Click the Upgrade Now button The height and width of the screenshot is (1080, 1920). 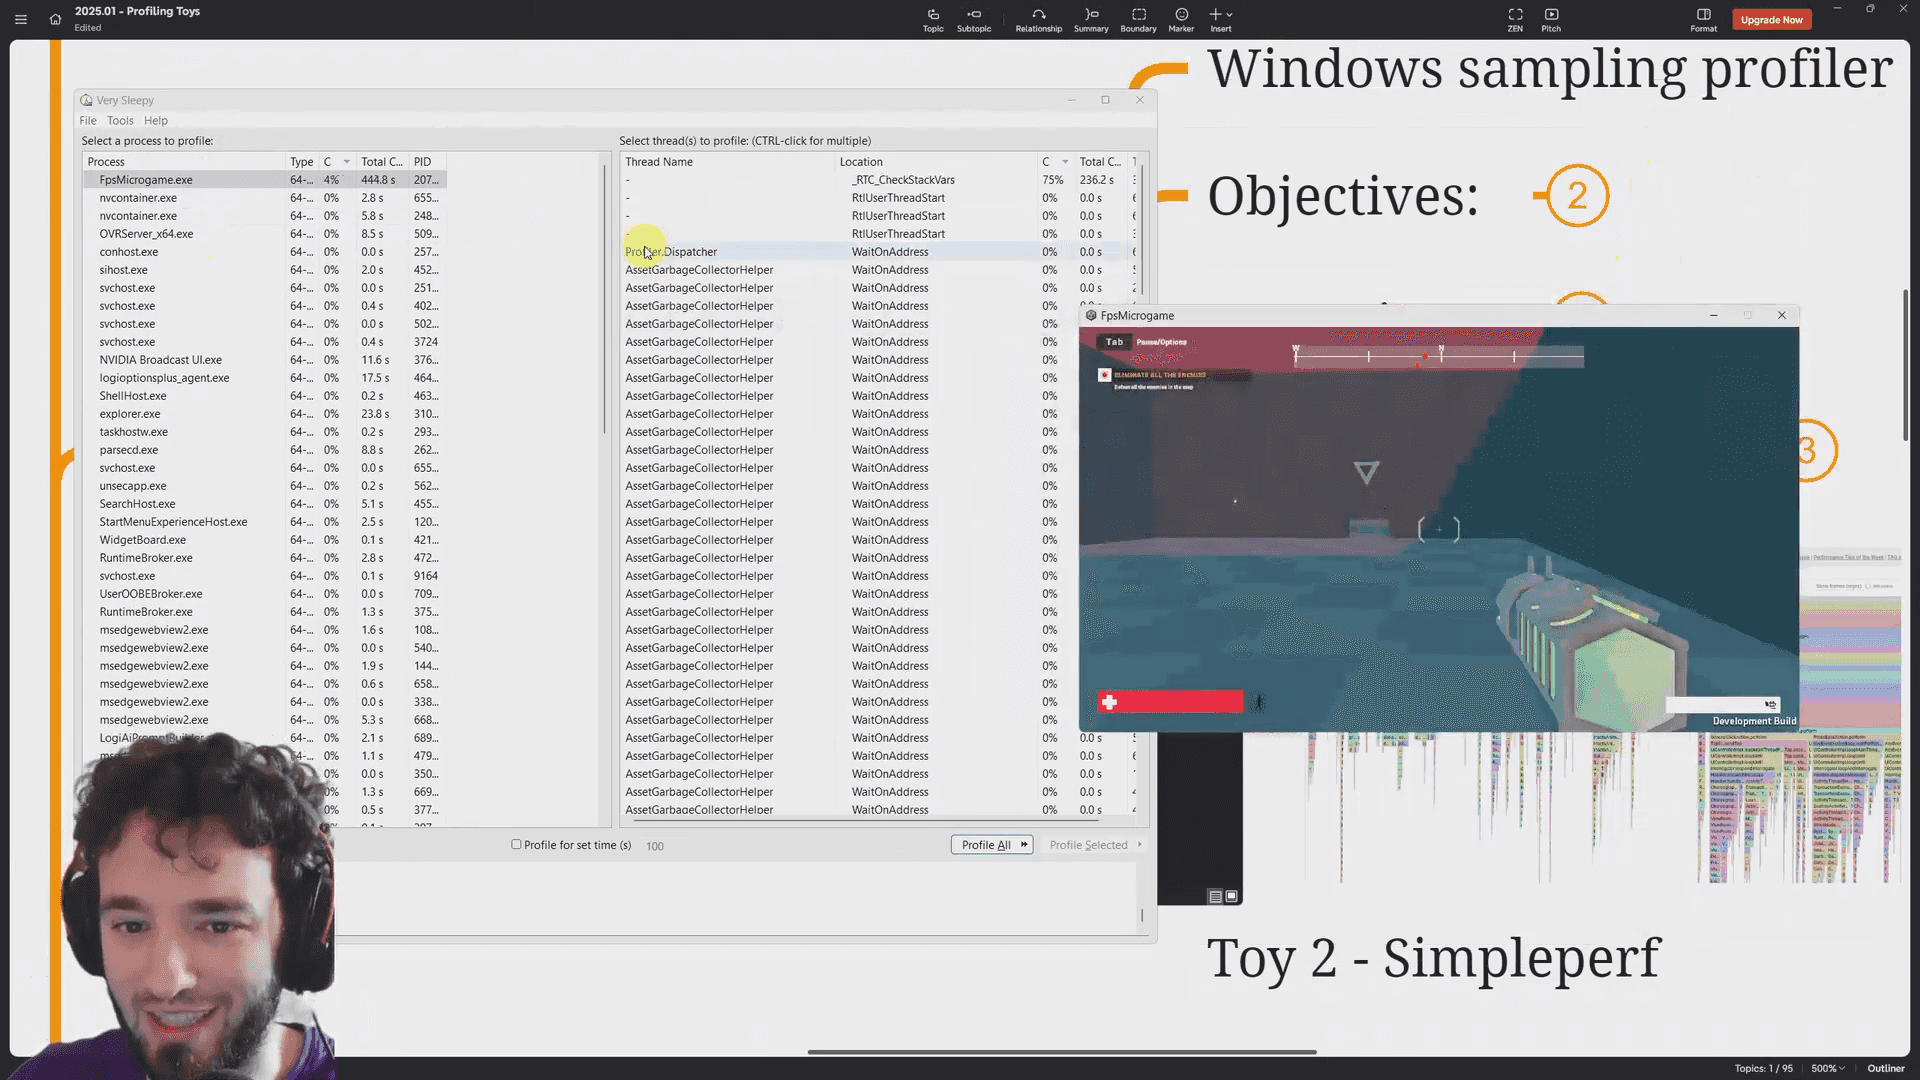pyautogui.click(x=1771, y=19)
